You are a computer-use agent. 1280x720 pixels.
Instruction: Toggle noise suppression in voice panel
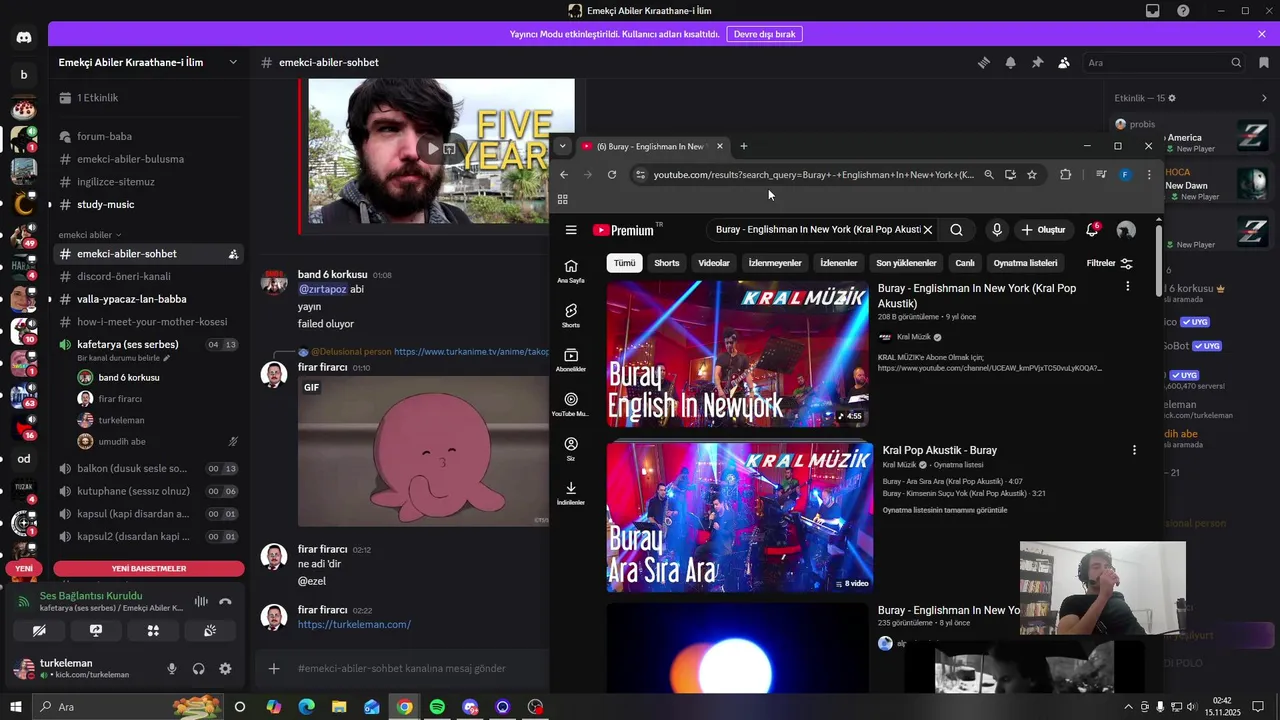click(201, 601)
